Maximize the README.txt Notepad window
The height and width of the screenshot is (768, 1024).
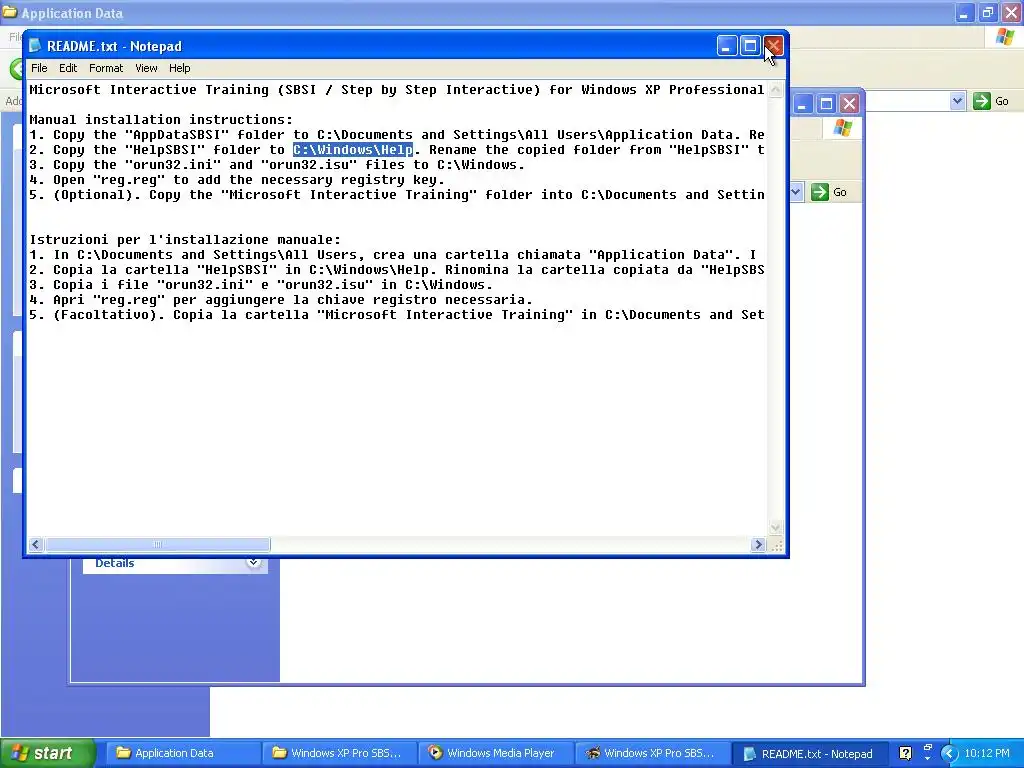[750, 46]
